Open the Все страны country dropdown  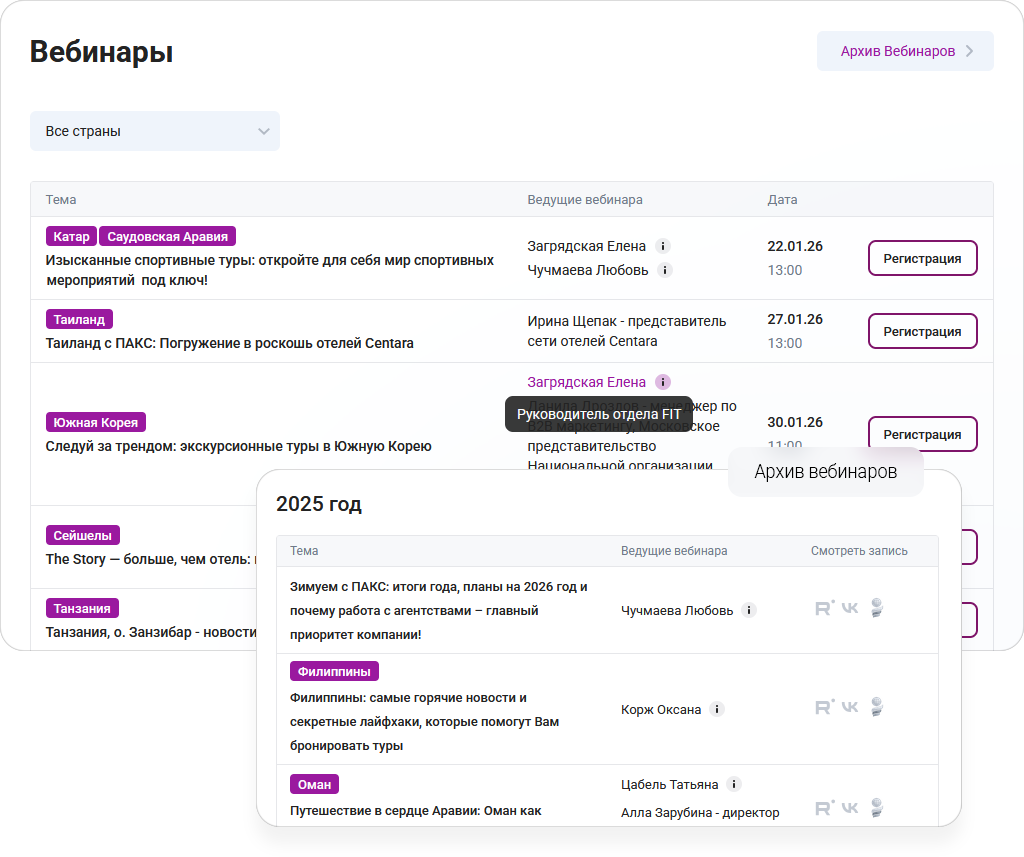154,131
